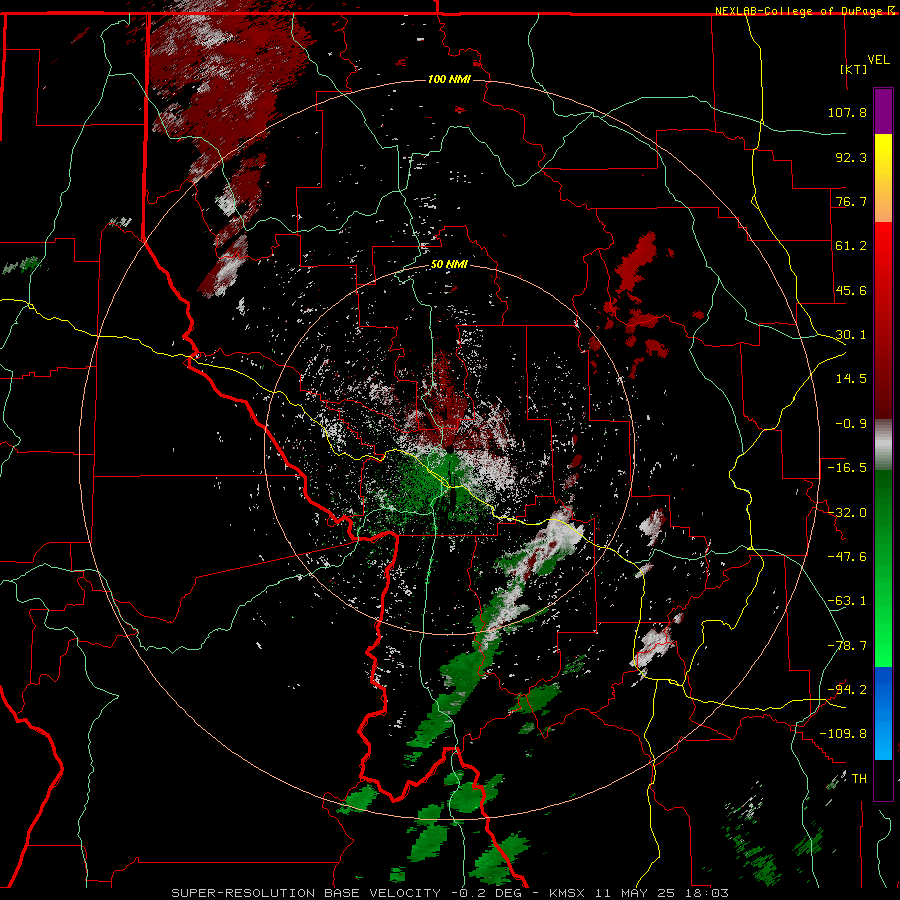Pick the gray segment of the color bar

click(883, 445)
